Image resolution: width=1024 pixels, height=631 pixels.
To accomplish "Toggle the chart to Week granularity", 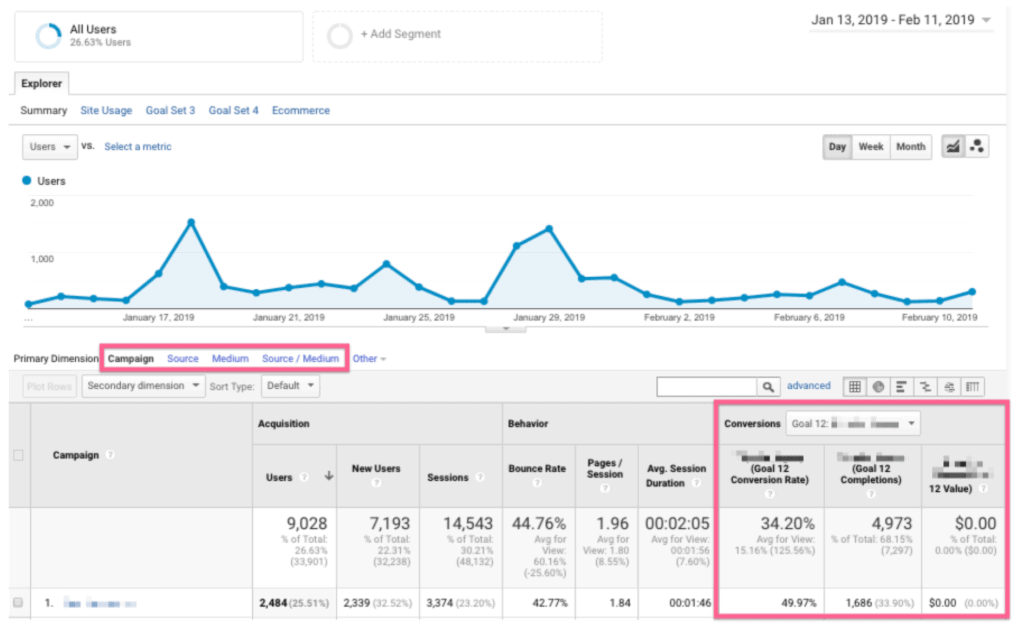I will coord(870,146).
